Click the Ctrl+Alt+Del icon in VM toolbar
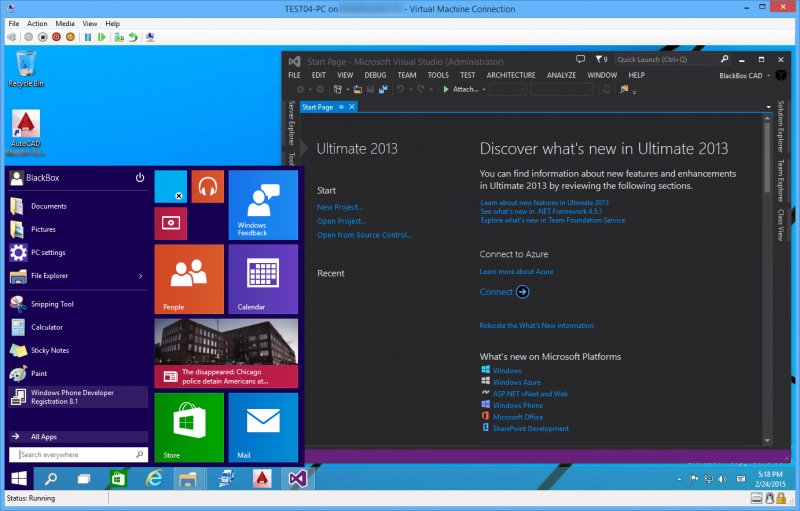800x511 pixels. [11, 37]
